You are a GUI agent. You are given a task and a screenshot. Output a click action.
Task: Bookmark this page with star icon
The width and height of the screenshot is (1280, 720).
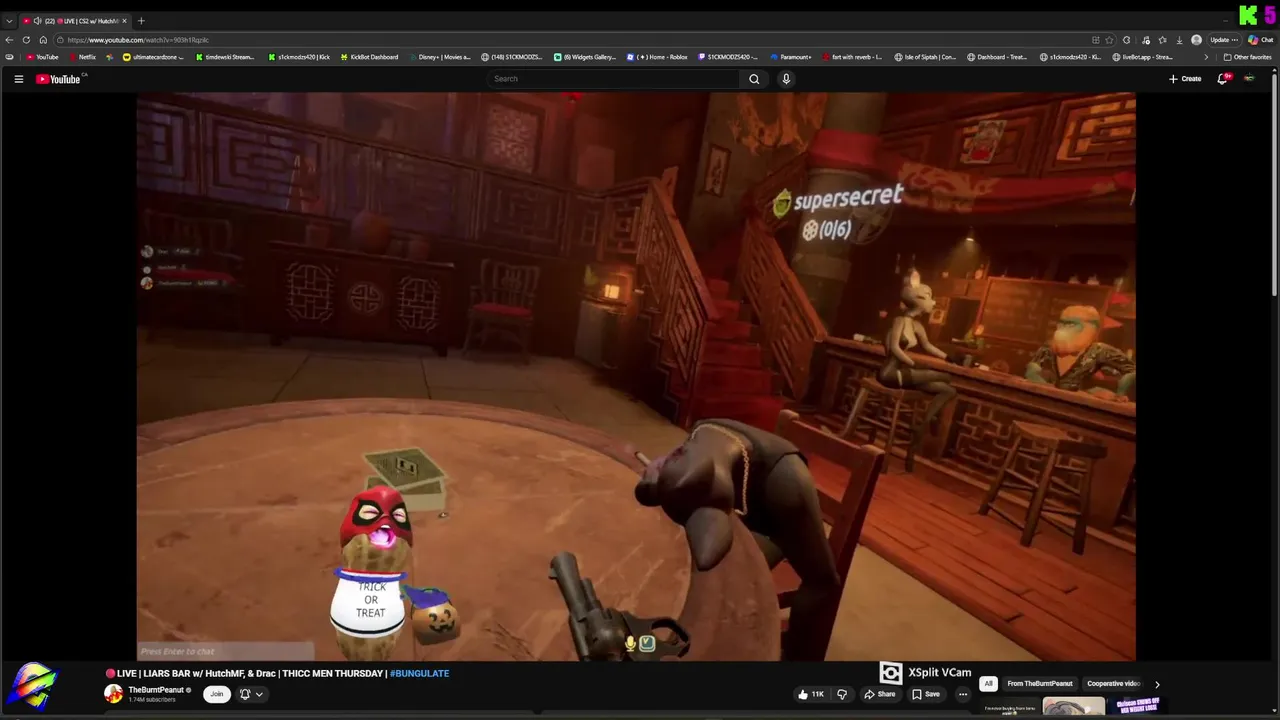coord(1110,40)
